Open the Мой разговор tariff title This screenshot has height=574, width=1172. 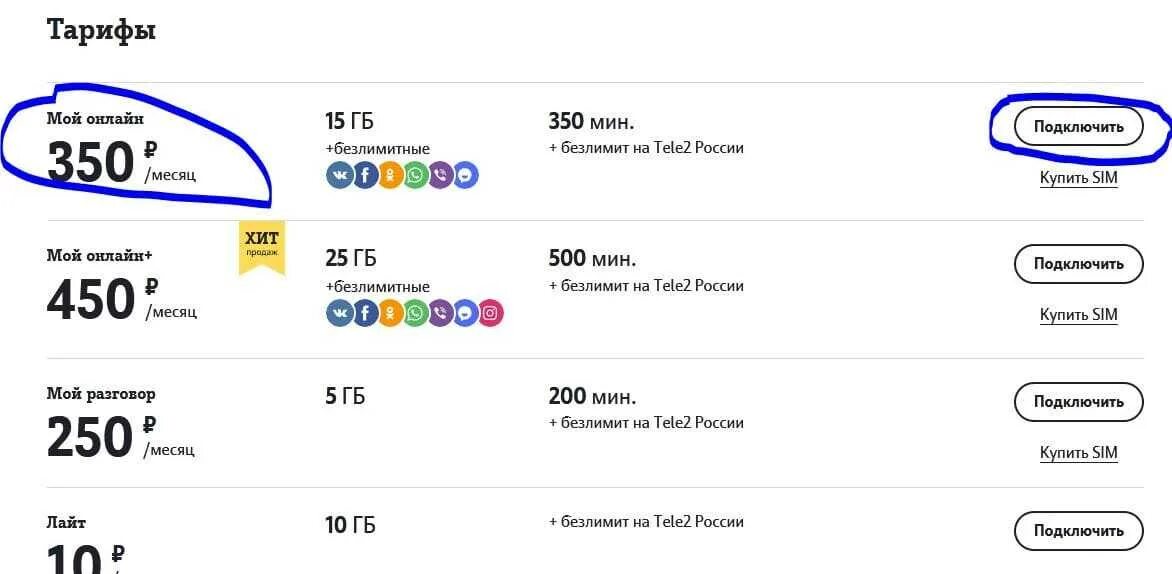coord(101,394)
